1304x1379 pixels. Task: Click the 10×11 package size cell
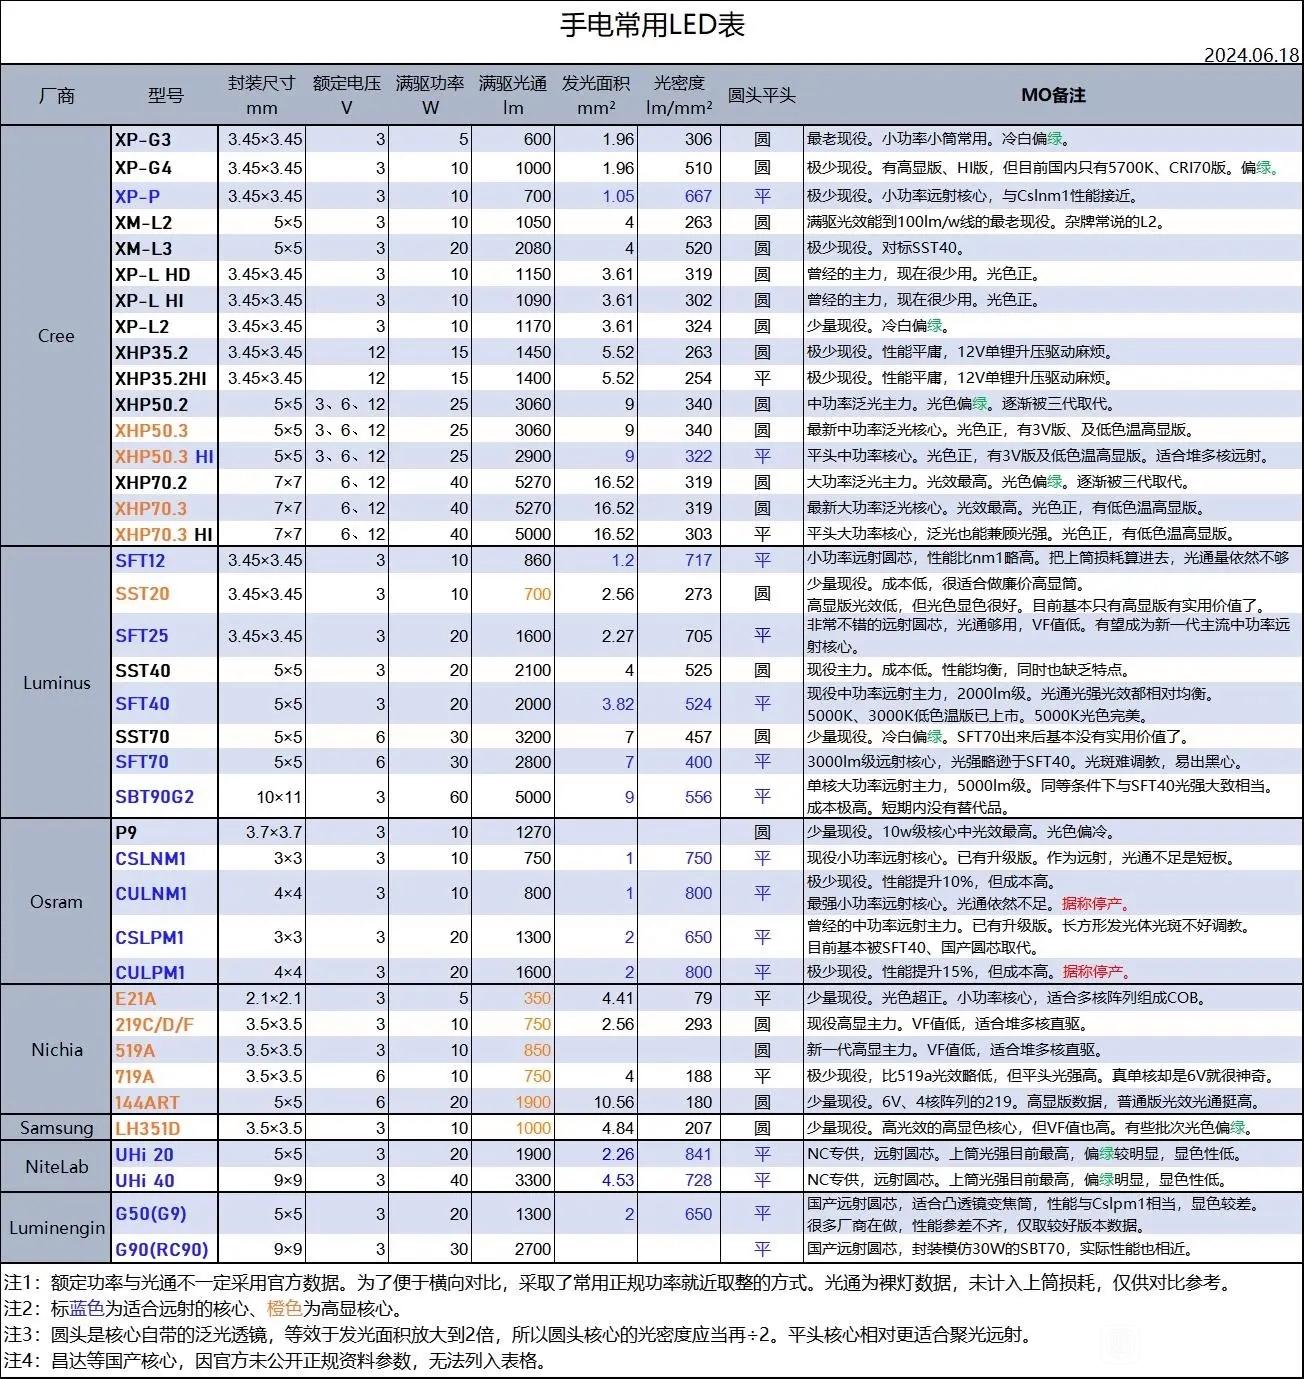[261, 797]
